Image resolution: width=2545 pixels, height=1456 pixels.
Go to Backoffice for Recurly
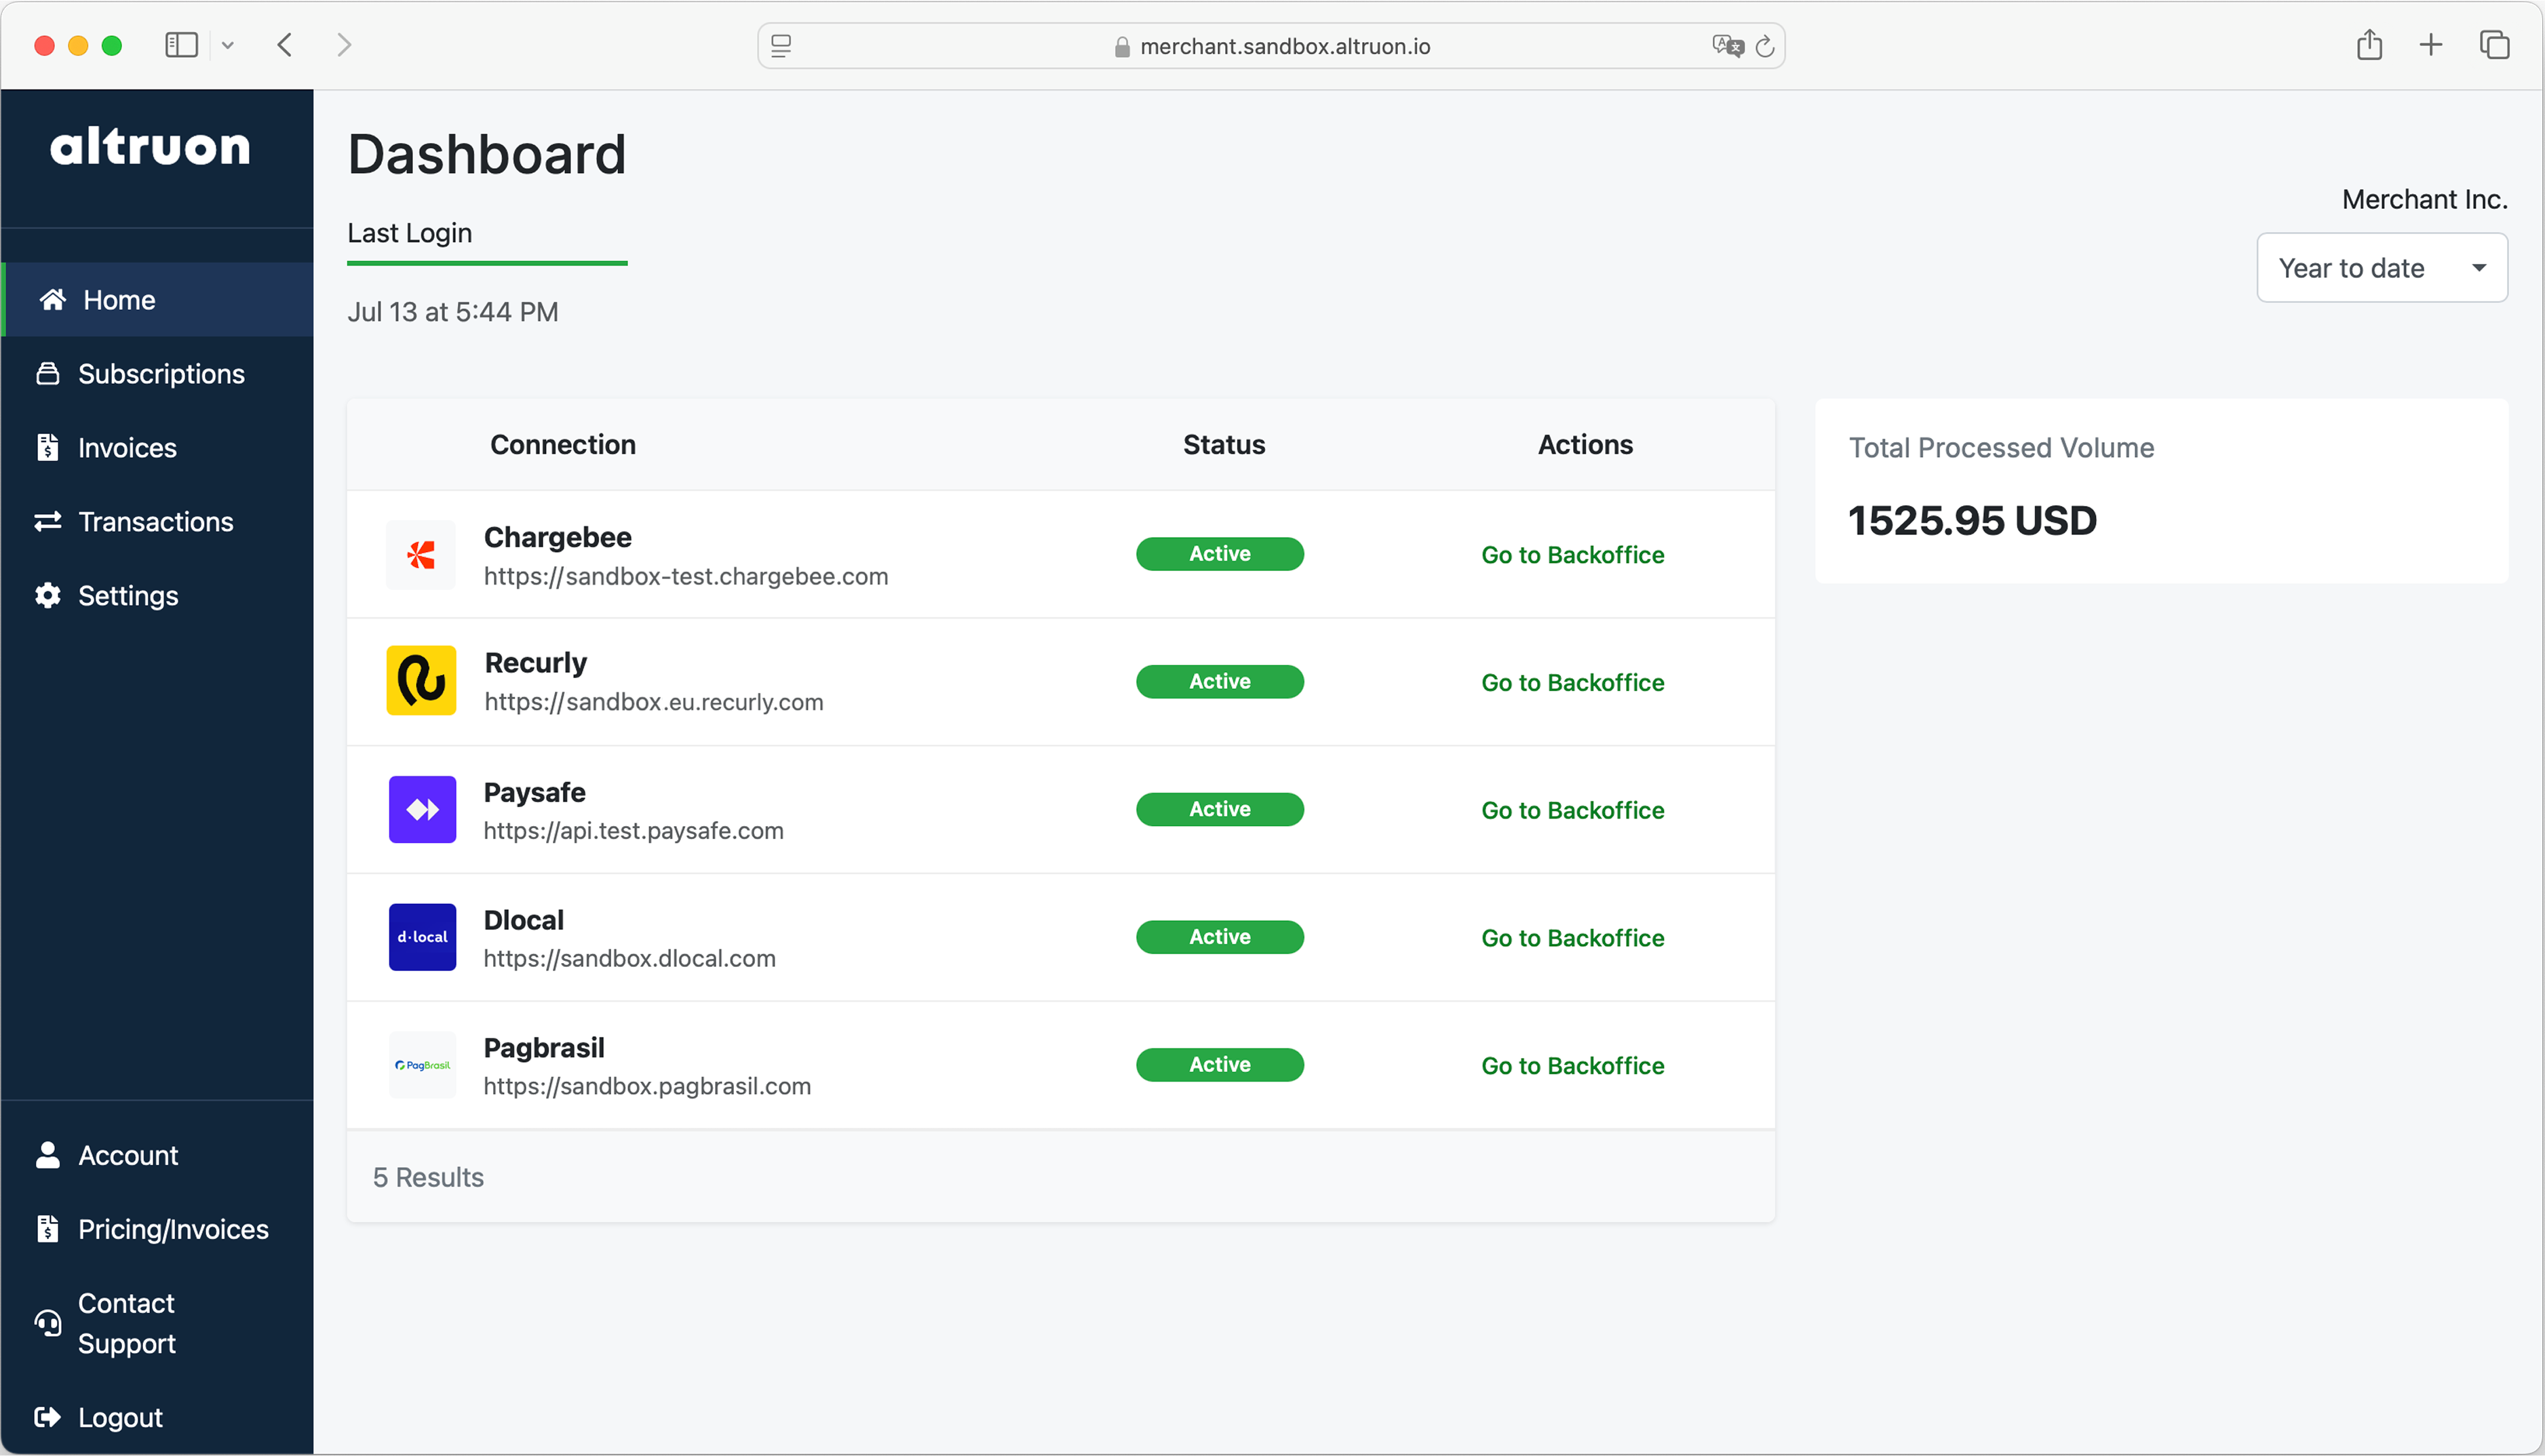[1572, 683]
